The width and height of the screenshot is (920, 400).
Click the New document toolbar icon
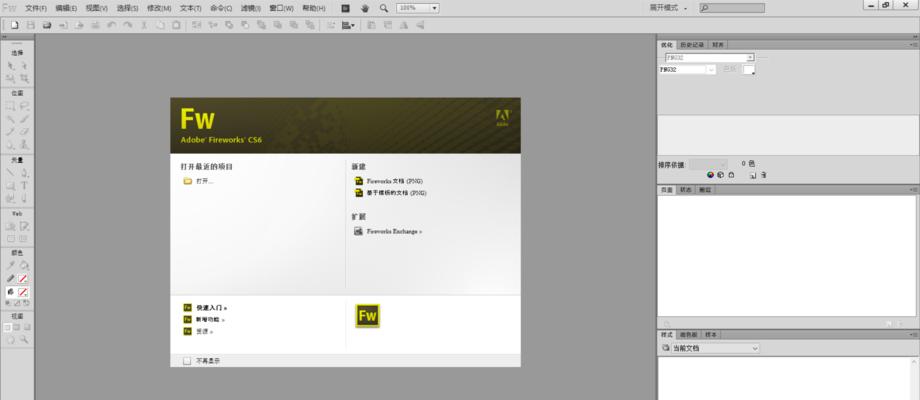point(14,25)
